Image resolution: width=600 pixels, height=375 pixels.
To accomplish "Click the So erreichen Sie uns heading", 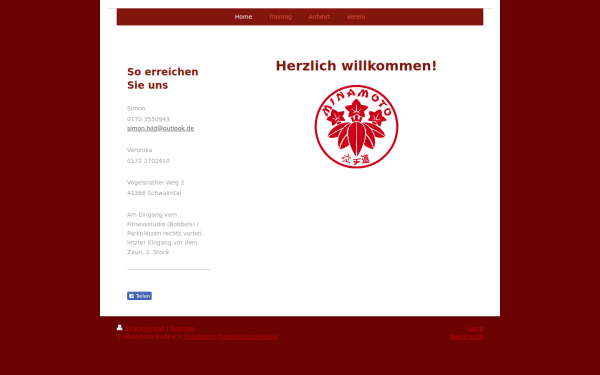I will pos(163,78).
